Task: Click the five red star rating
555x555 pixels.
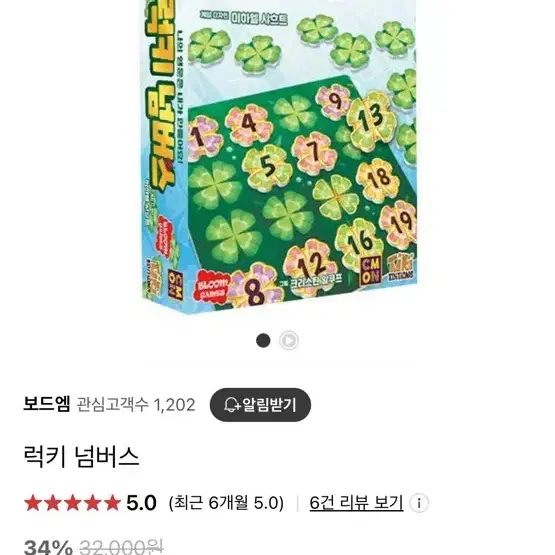Action: point(73,503)
